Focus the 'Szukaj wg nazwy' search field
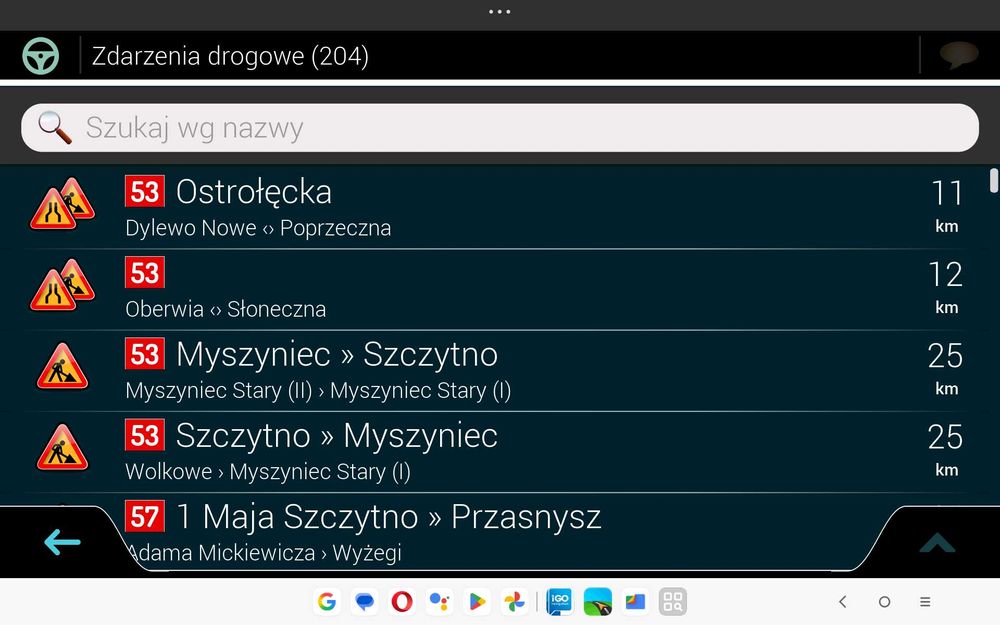1000x625 pixels. [x=500, y=128]
